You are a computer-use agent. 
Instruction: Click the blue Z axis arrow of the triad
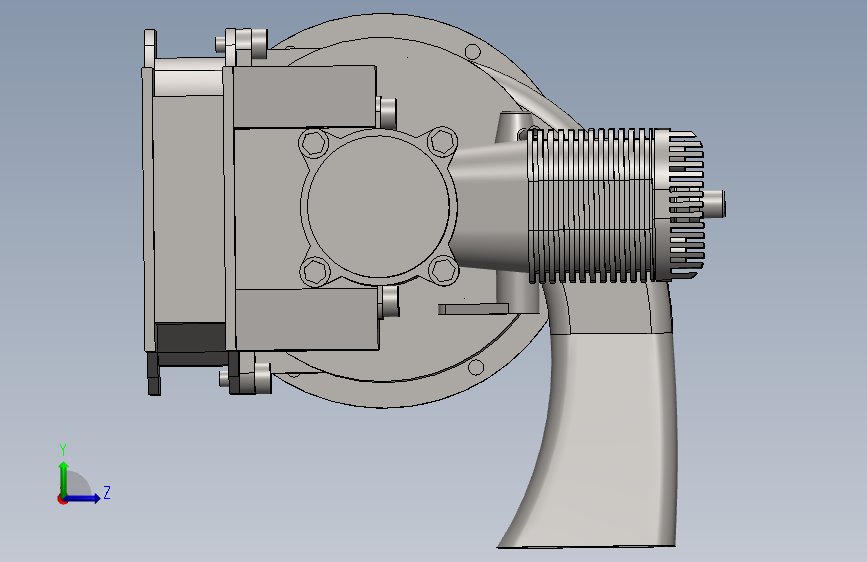(x=83, y=498)
